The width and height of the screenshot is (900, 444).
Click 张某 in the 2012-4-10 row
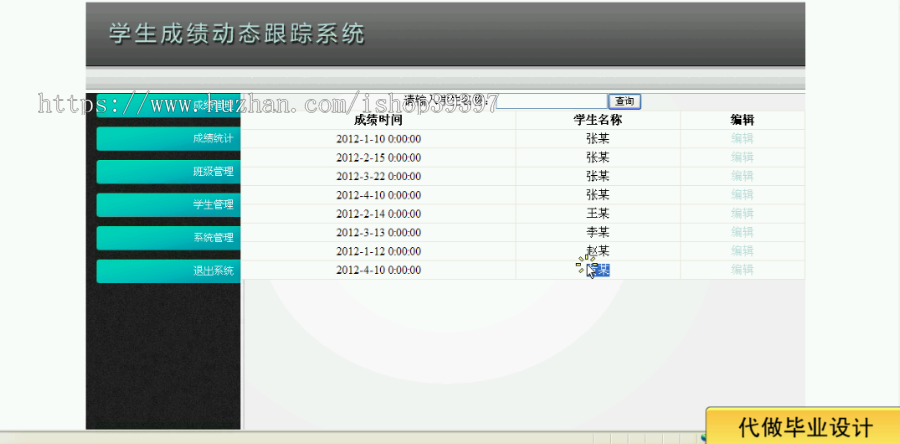(x=598, y=195)
